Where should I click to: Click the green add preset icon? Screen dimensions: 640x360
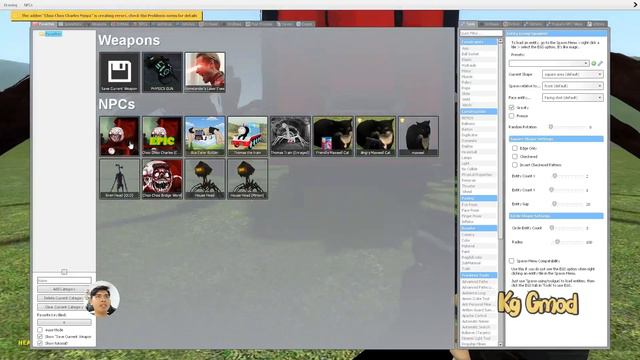pyautogui.click(x=594, y=63)
